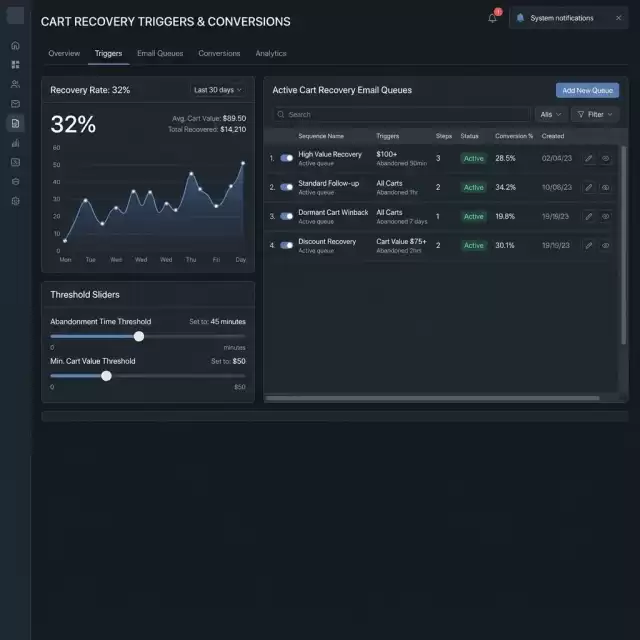Click the Triggers column header
Viewport: 640px width, 640px height.
pos(387,136)
